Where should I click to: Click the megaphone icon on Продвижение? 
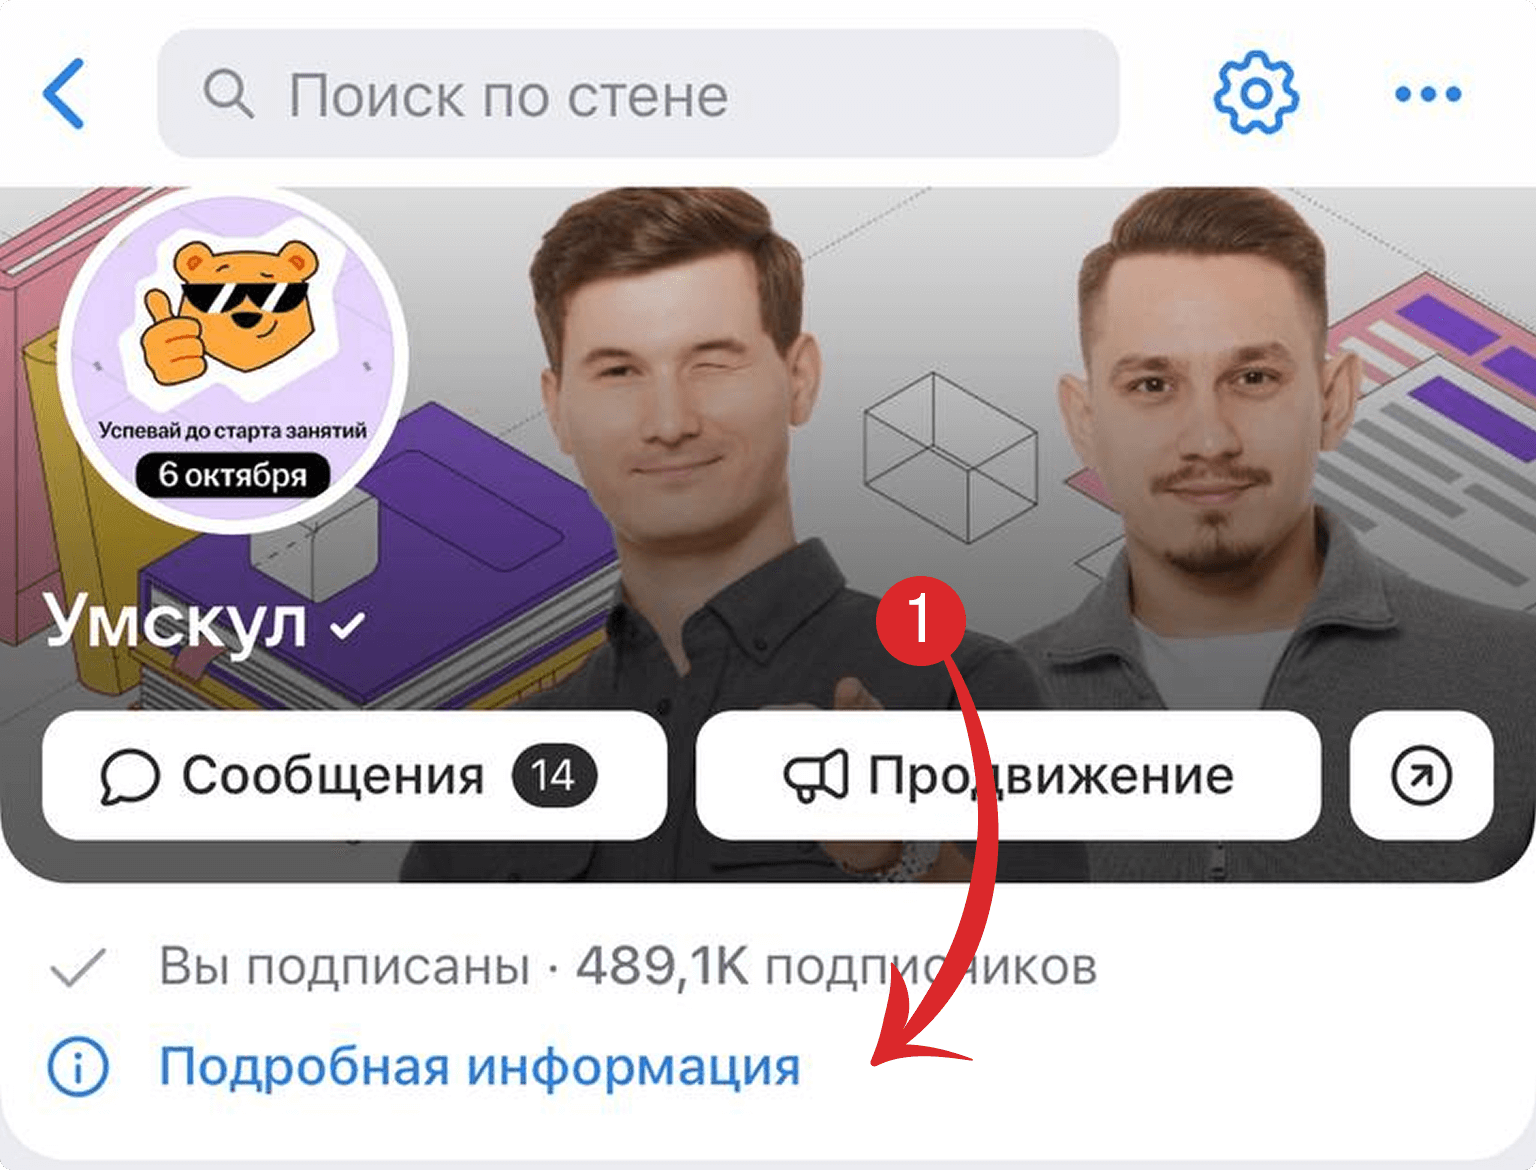point(816,776)
